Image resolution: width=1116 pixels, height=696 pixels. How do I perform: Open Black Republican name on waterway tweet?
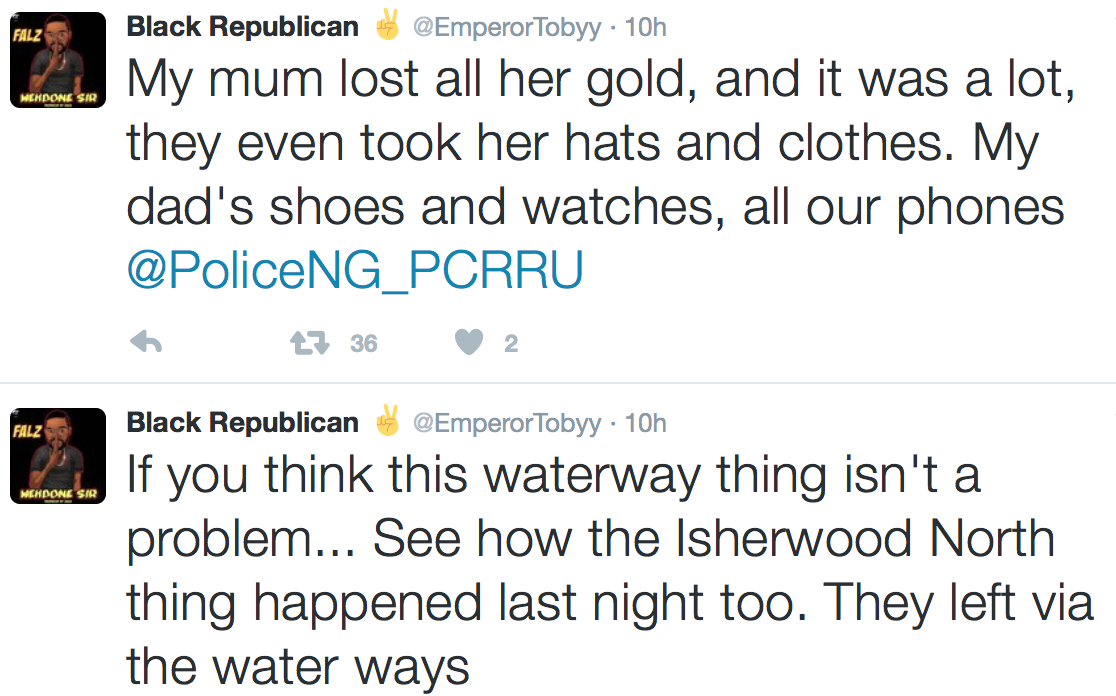tap(243, 423)
